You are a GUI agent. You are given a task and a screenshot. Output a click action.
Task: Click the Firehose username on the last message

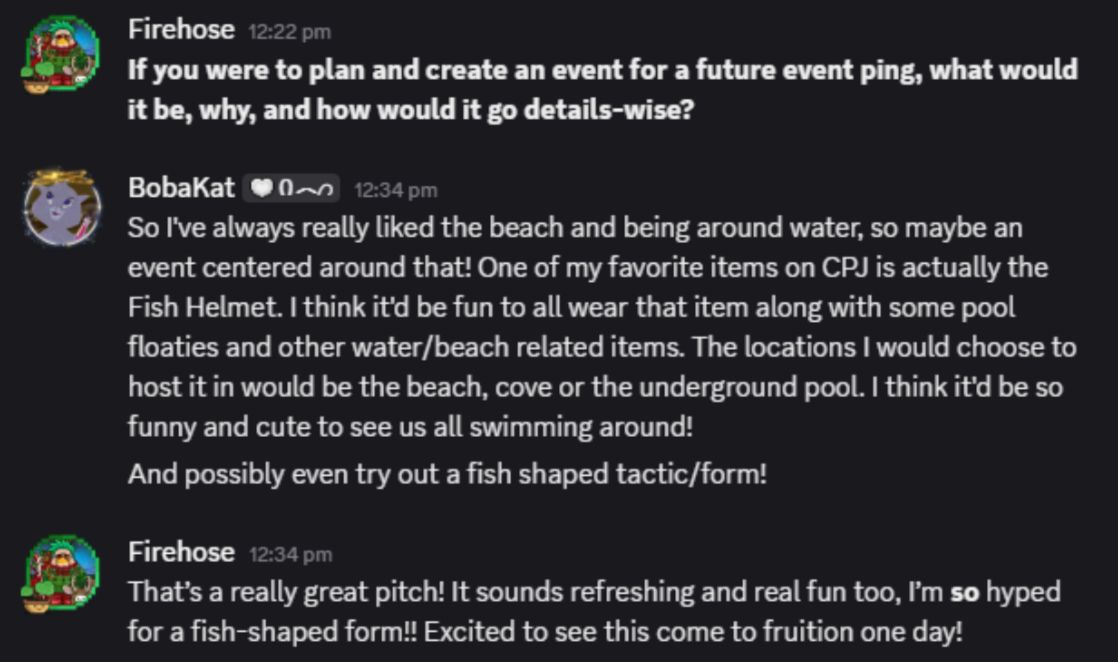pos(181,552)
